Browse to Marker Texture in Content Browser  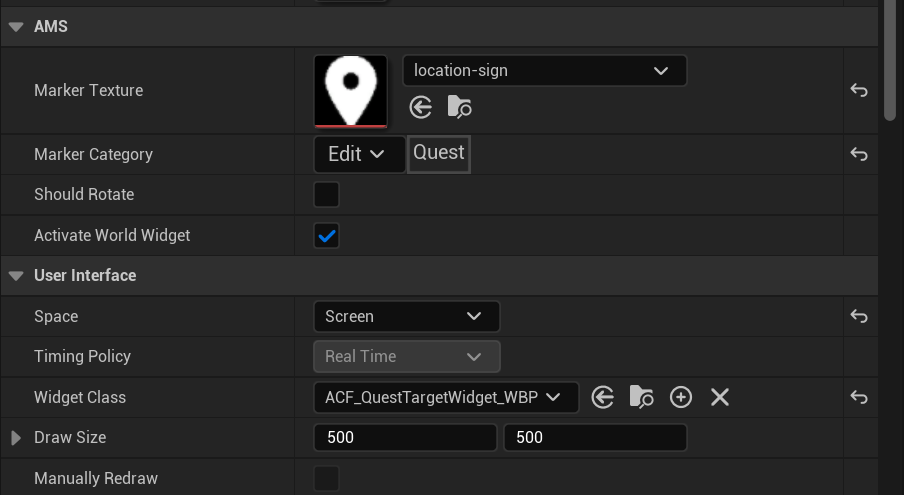(459, 107)
